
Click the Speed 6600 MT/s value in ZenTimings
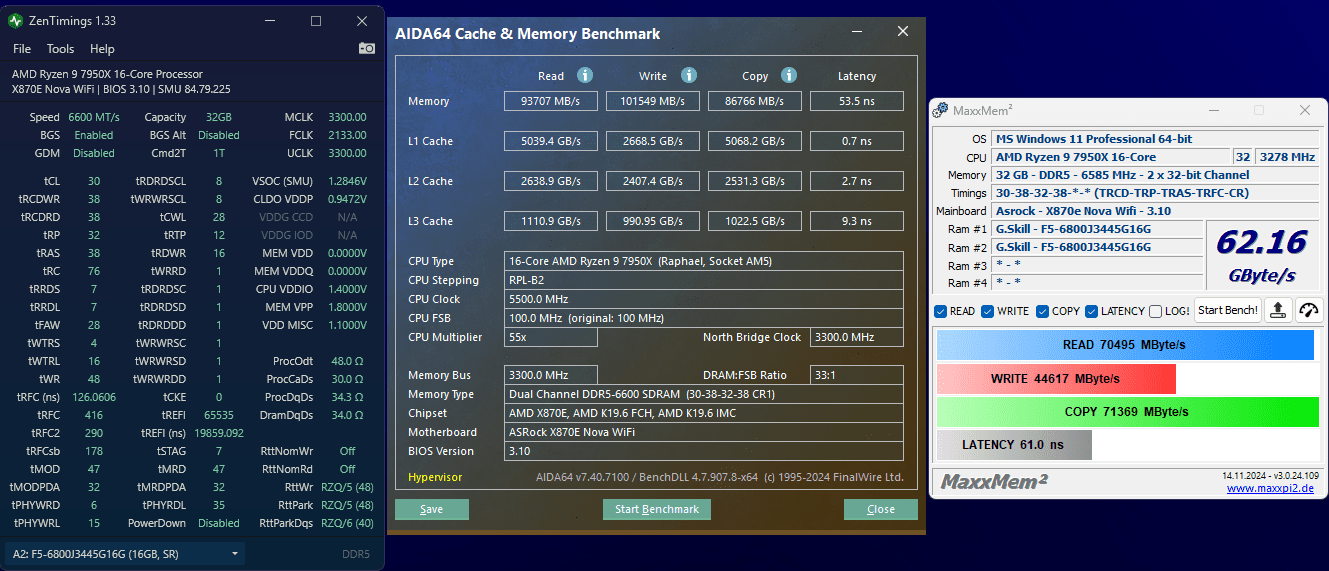point(94,117)
